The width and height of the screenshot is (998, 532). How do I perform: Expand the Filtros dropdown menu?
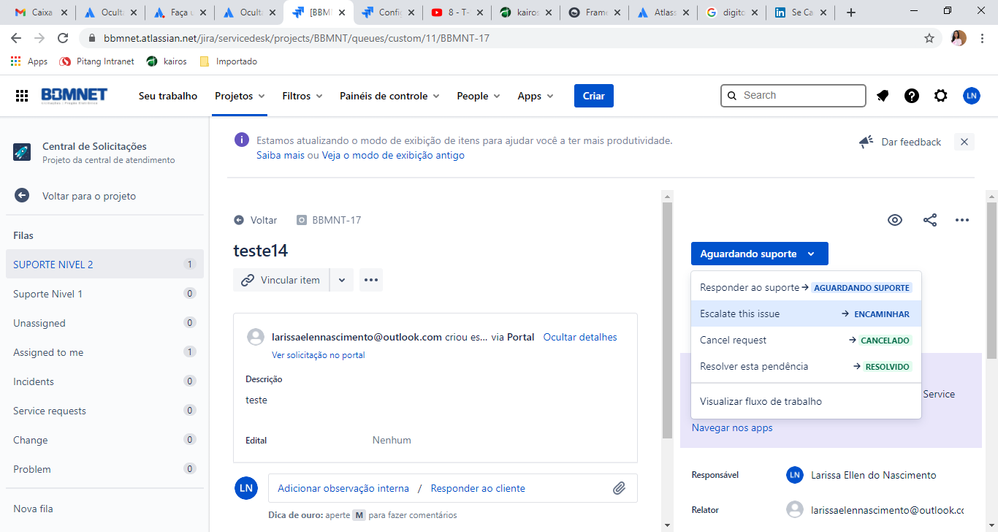(302, 95)
